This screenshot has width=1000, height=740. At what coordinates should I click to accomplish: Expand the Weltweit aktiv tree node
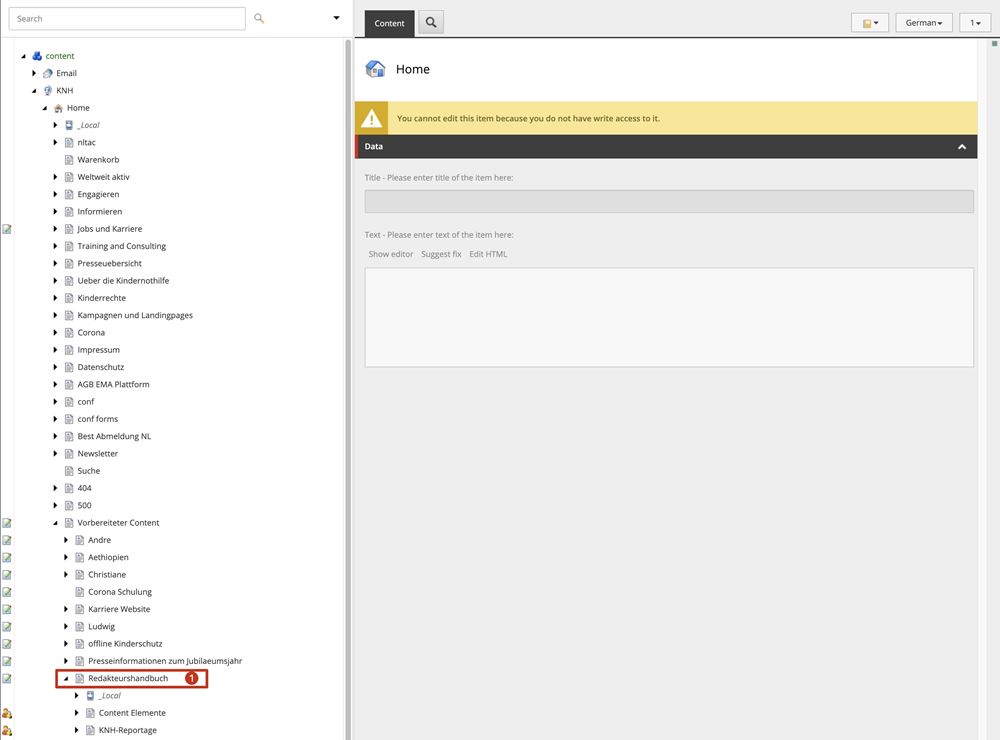point(56,177)
